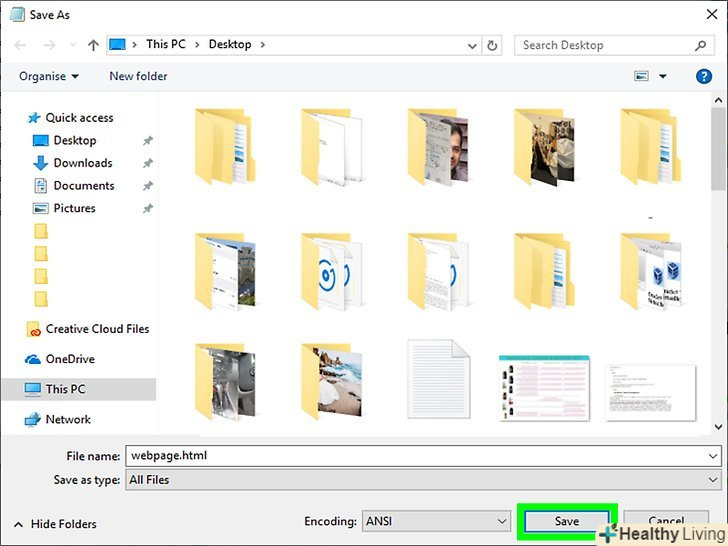Viewport: 728px width, 546px height.
Task: Open Documents in Quick access
Action: point(84,186)
